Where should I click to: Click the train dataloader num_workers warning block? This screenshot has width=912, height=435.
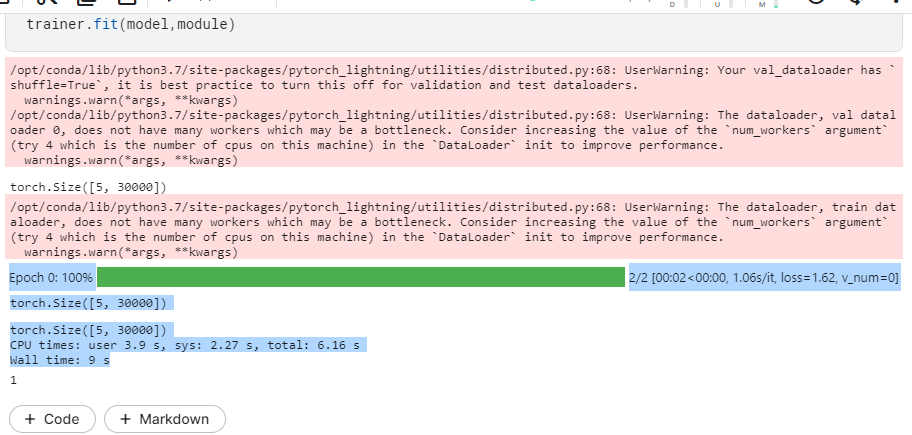click(454, 230)
